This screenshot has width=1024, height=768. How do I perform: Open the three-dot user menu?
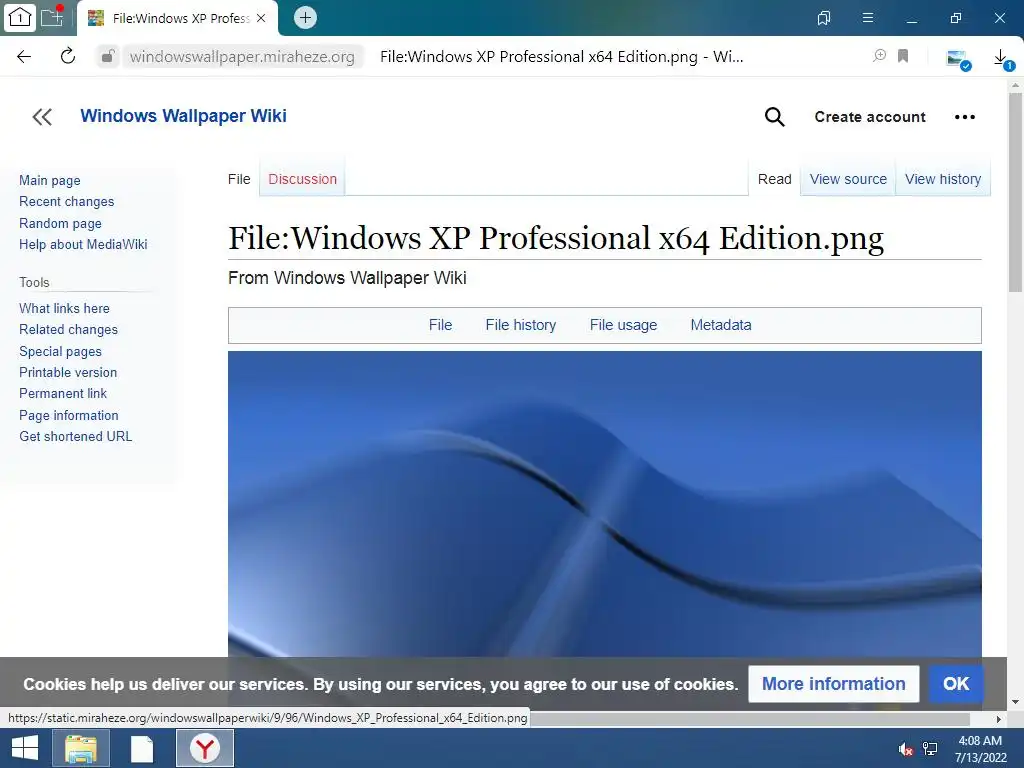(965, 117)
